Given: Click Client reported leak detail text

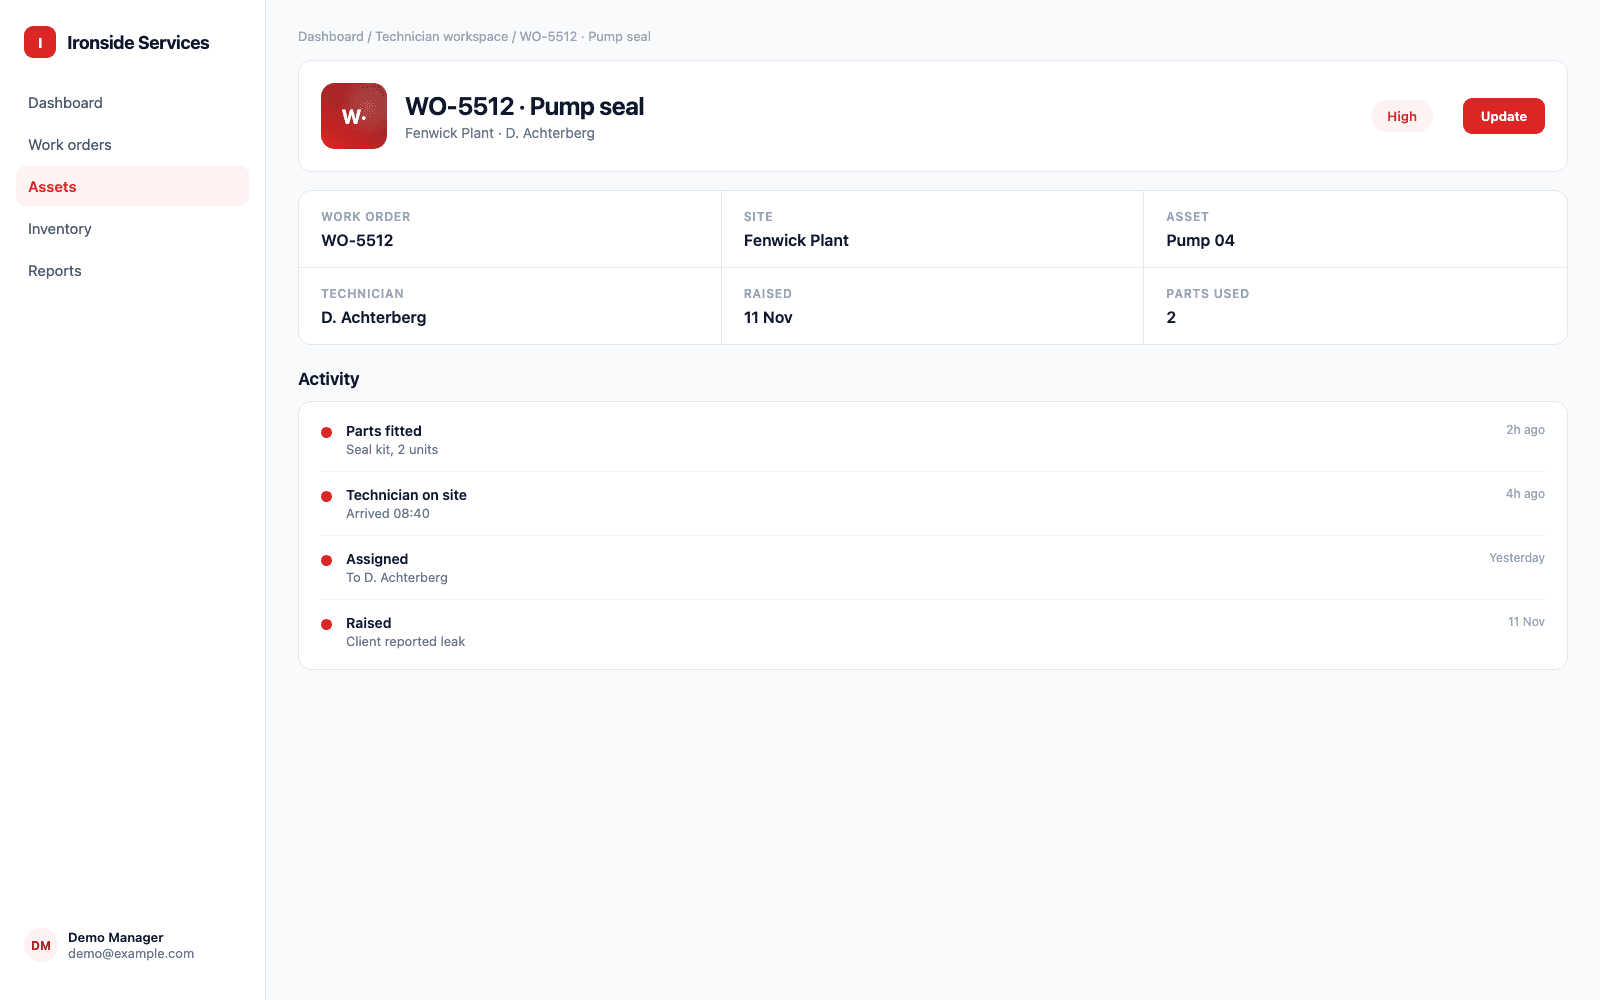Looking at the screenshot, I should [405, 642].
